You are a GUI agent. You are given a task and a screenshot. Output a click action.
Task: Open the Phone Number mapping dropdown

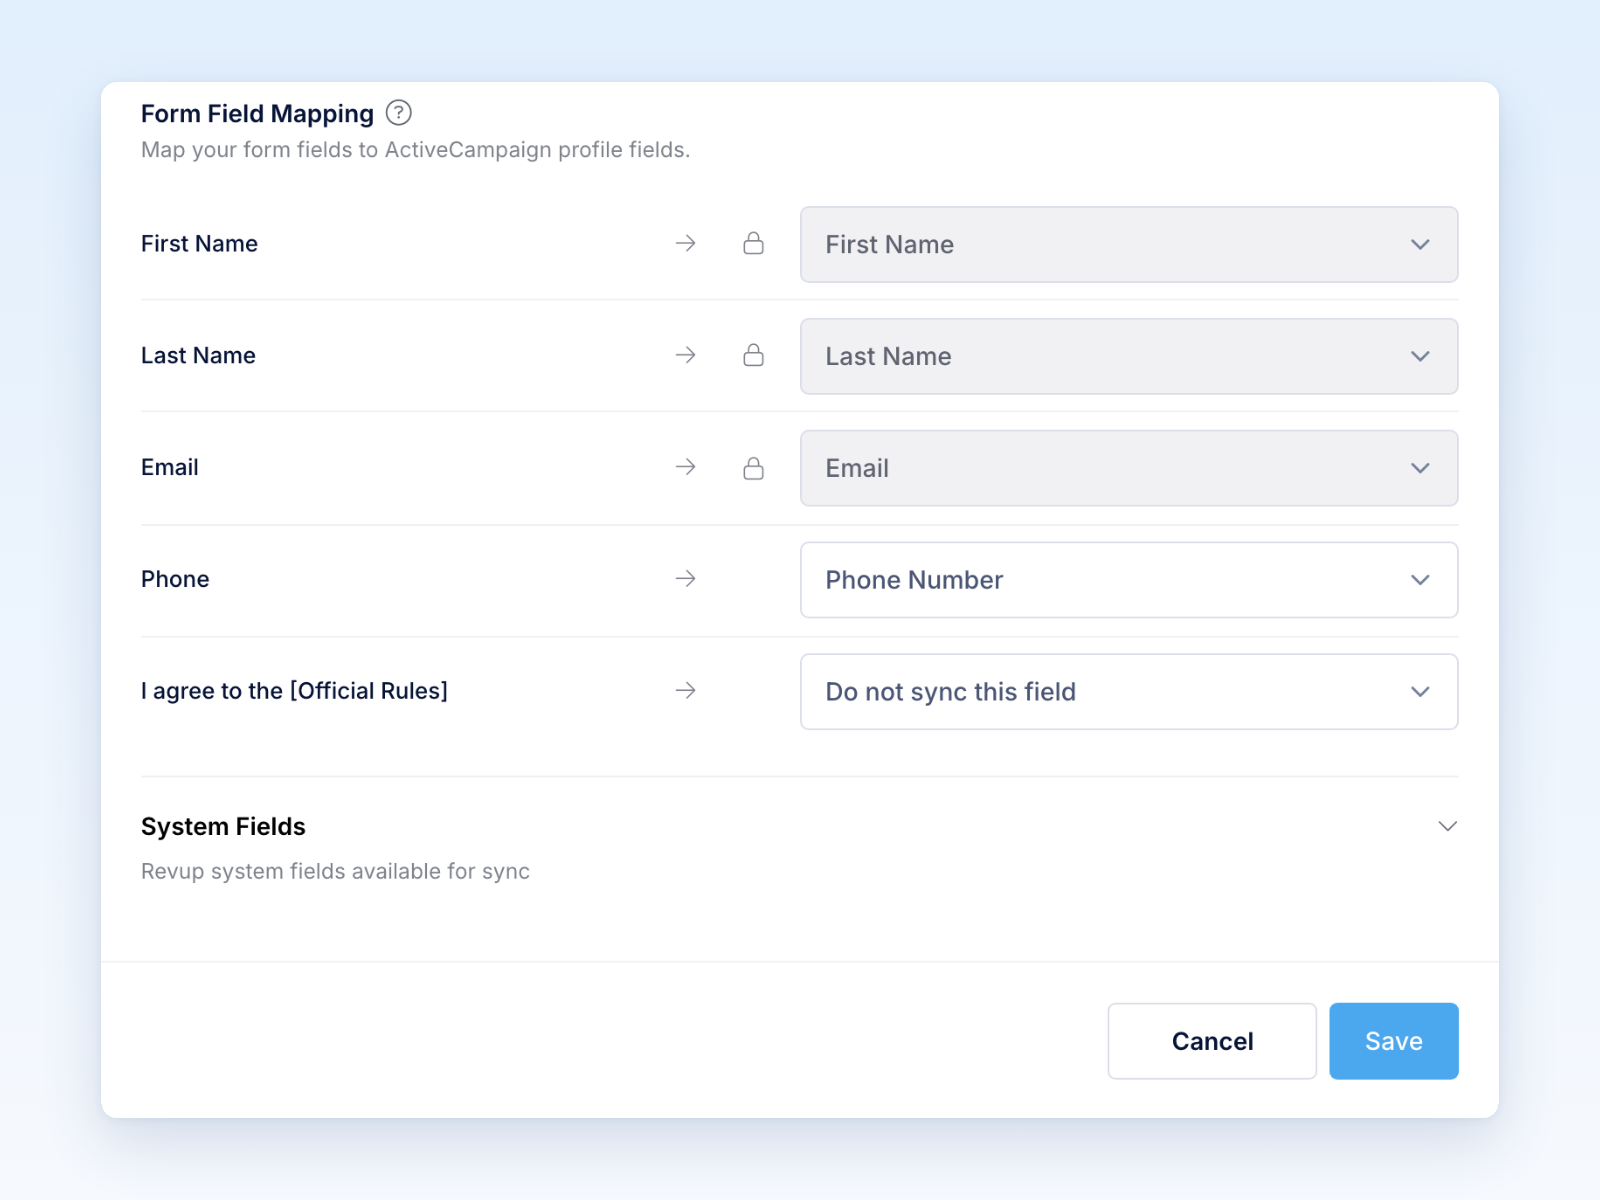tap(1129, 580)
